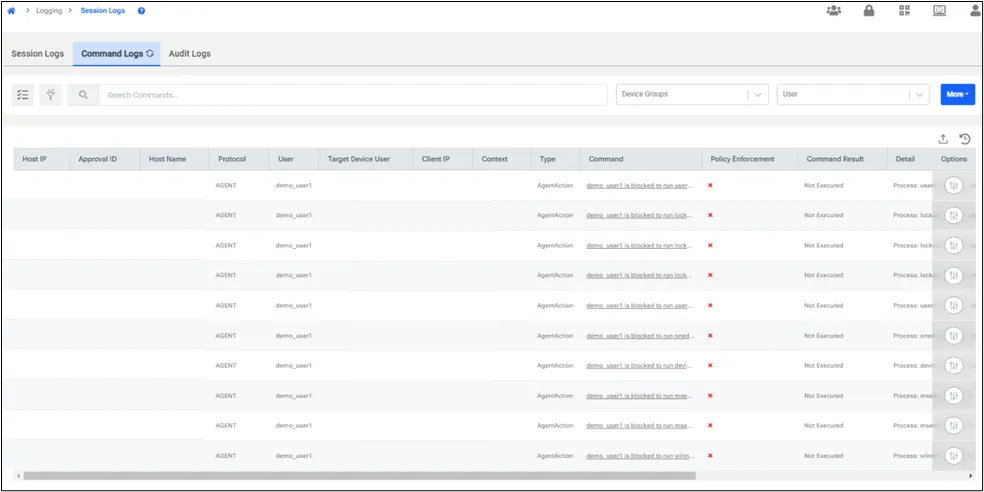Click the flashlight filter icon beside search
984x492 pixels.
[x=51, y=95]
